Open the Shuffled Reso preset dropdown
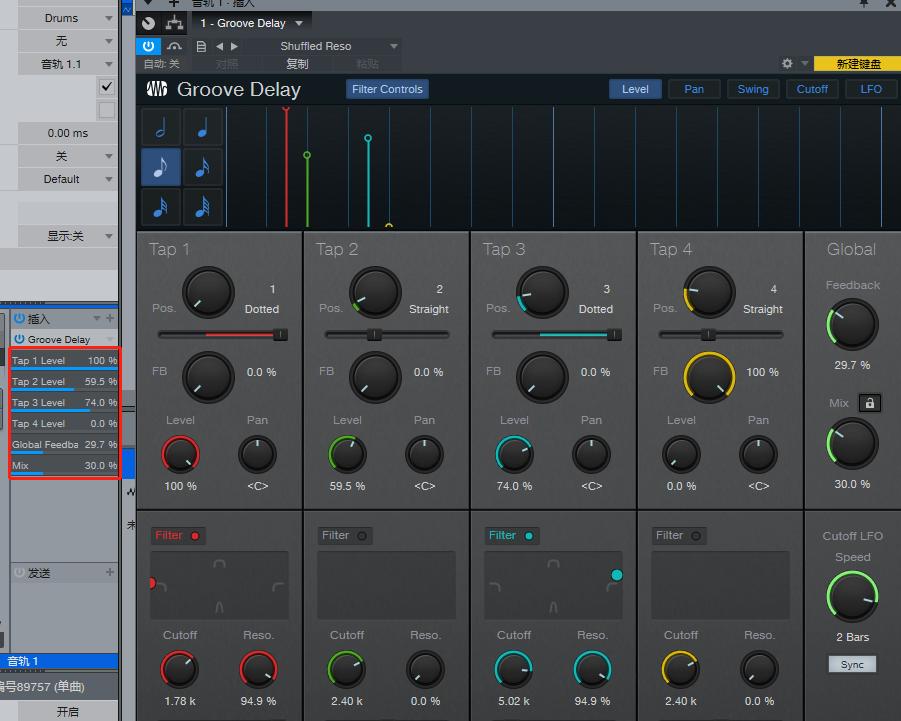This screenshot has height=721, width=901. (338, 46)
